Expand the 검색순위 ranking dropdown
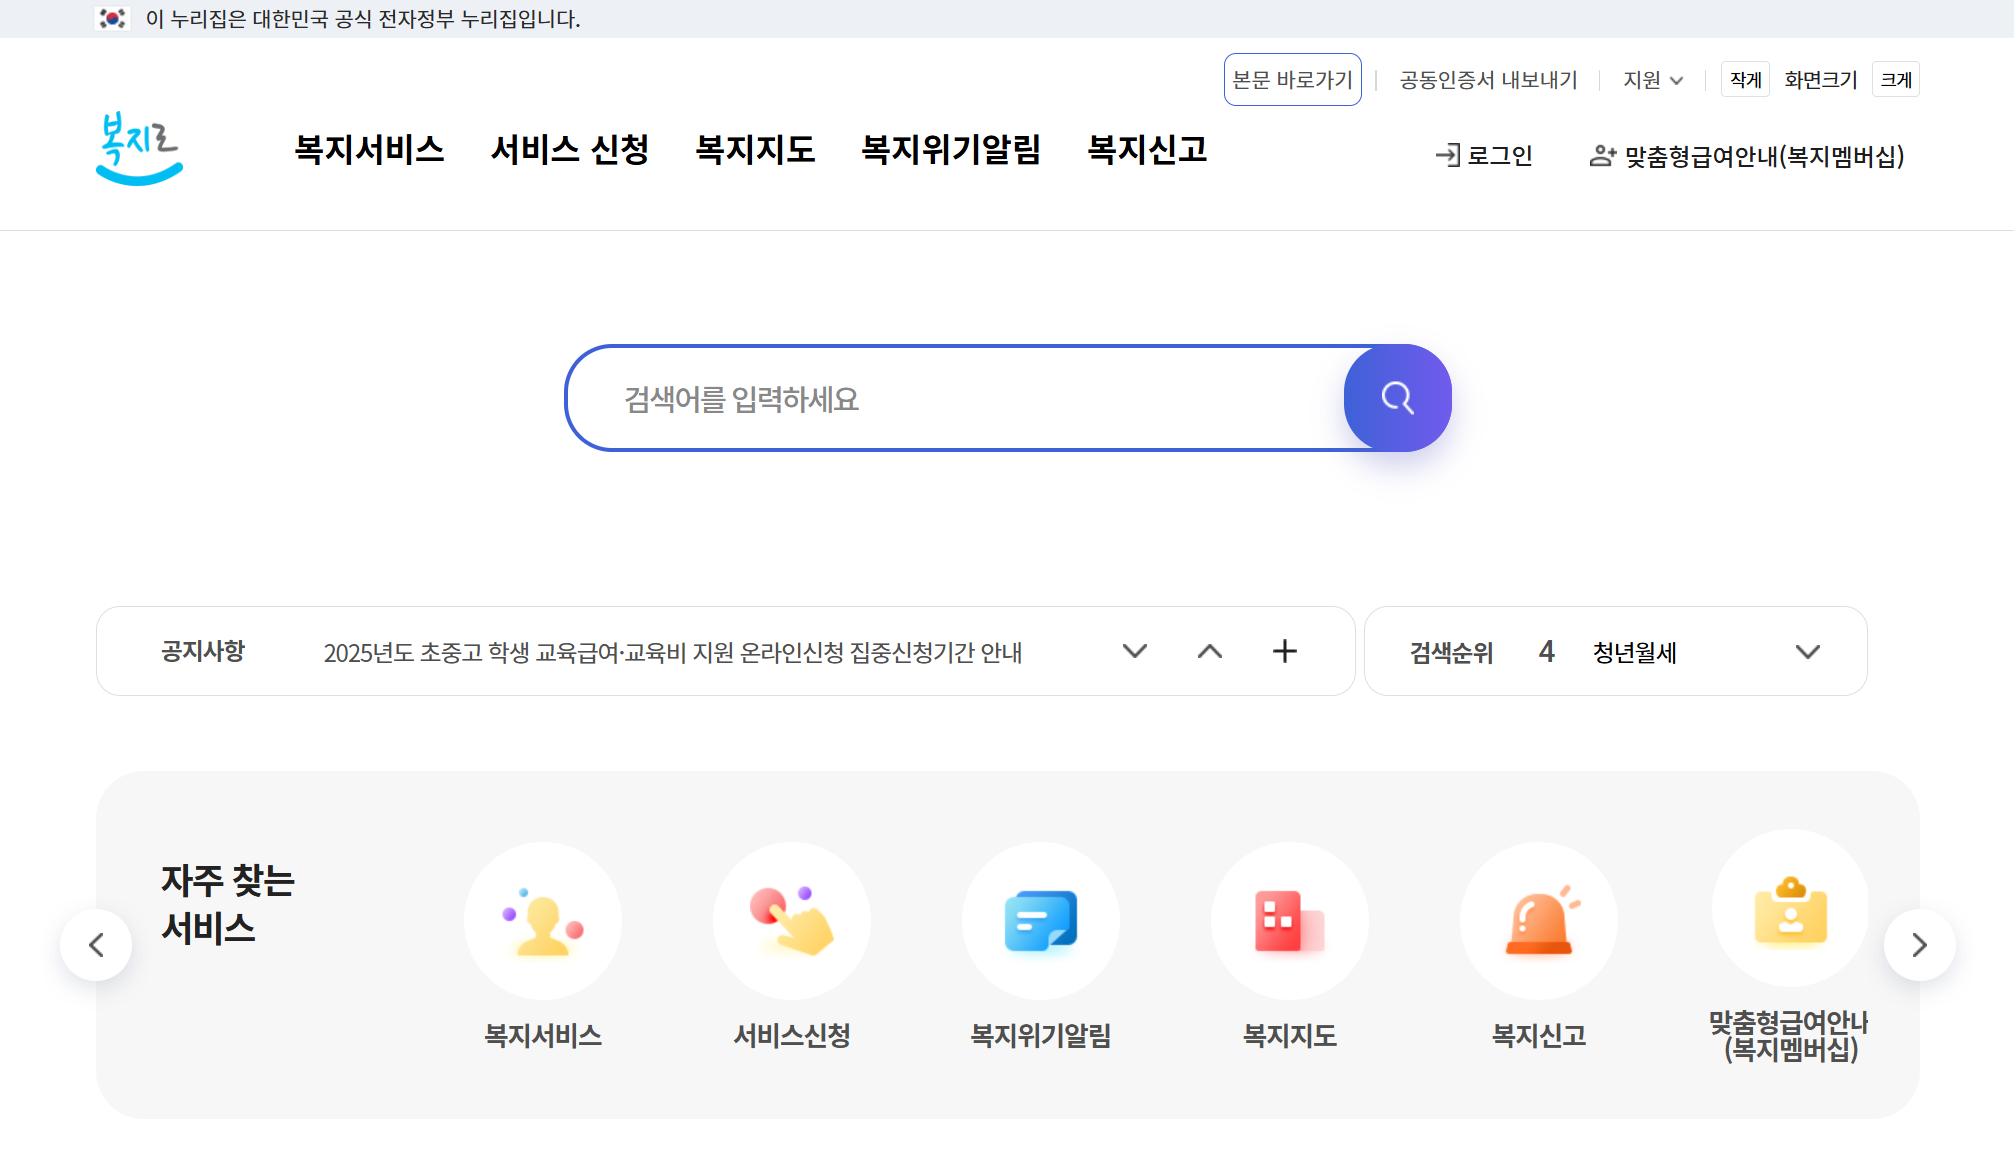2014x1158 pixels. pyautogui.click(x=1807, y=652)
